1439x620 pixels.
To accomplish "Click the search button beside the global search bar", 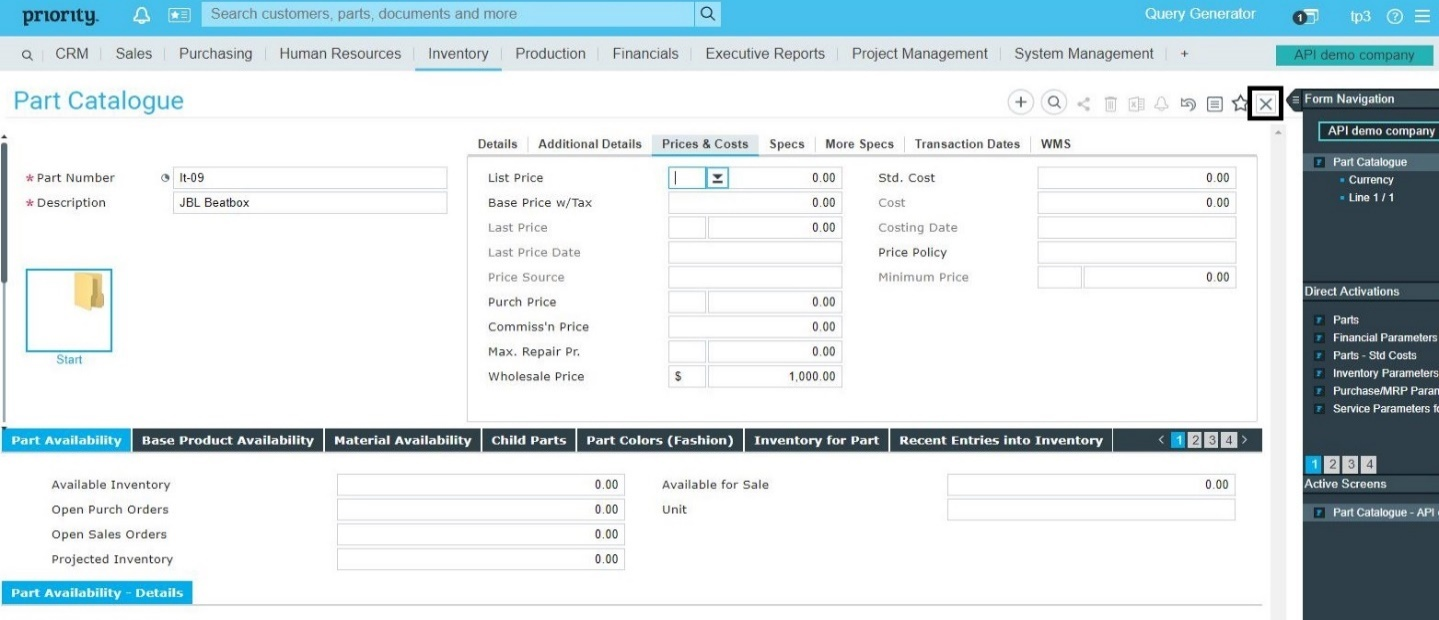I will (707, 14).
